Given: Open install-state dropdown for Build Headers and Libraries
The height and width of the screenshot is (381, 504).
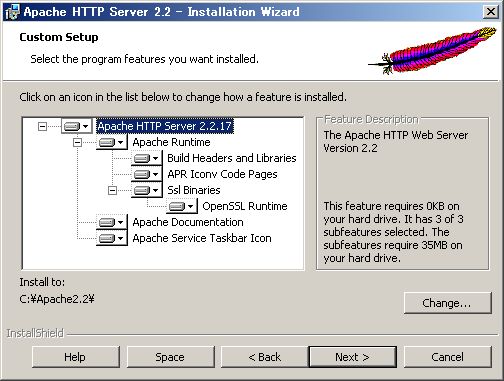Looking at the screenshot, I should (x=147, y=158).
